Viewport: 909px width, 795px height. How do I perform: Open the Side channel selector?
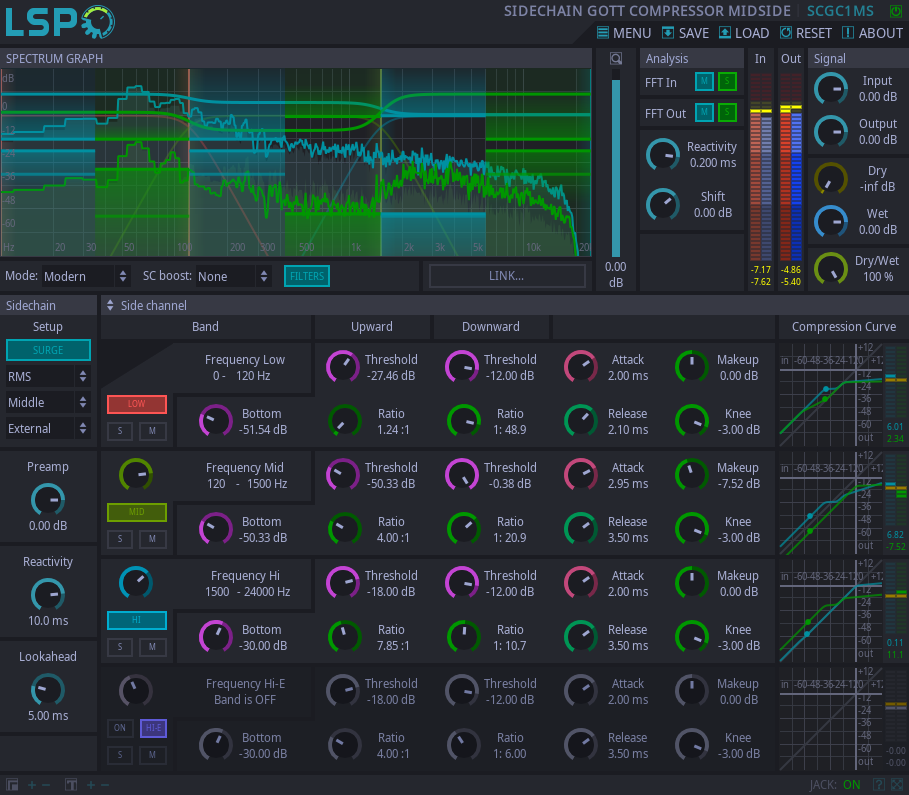coord(147,306)
